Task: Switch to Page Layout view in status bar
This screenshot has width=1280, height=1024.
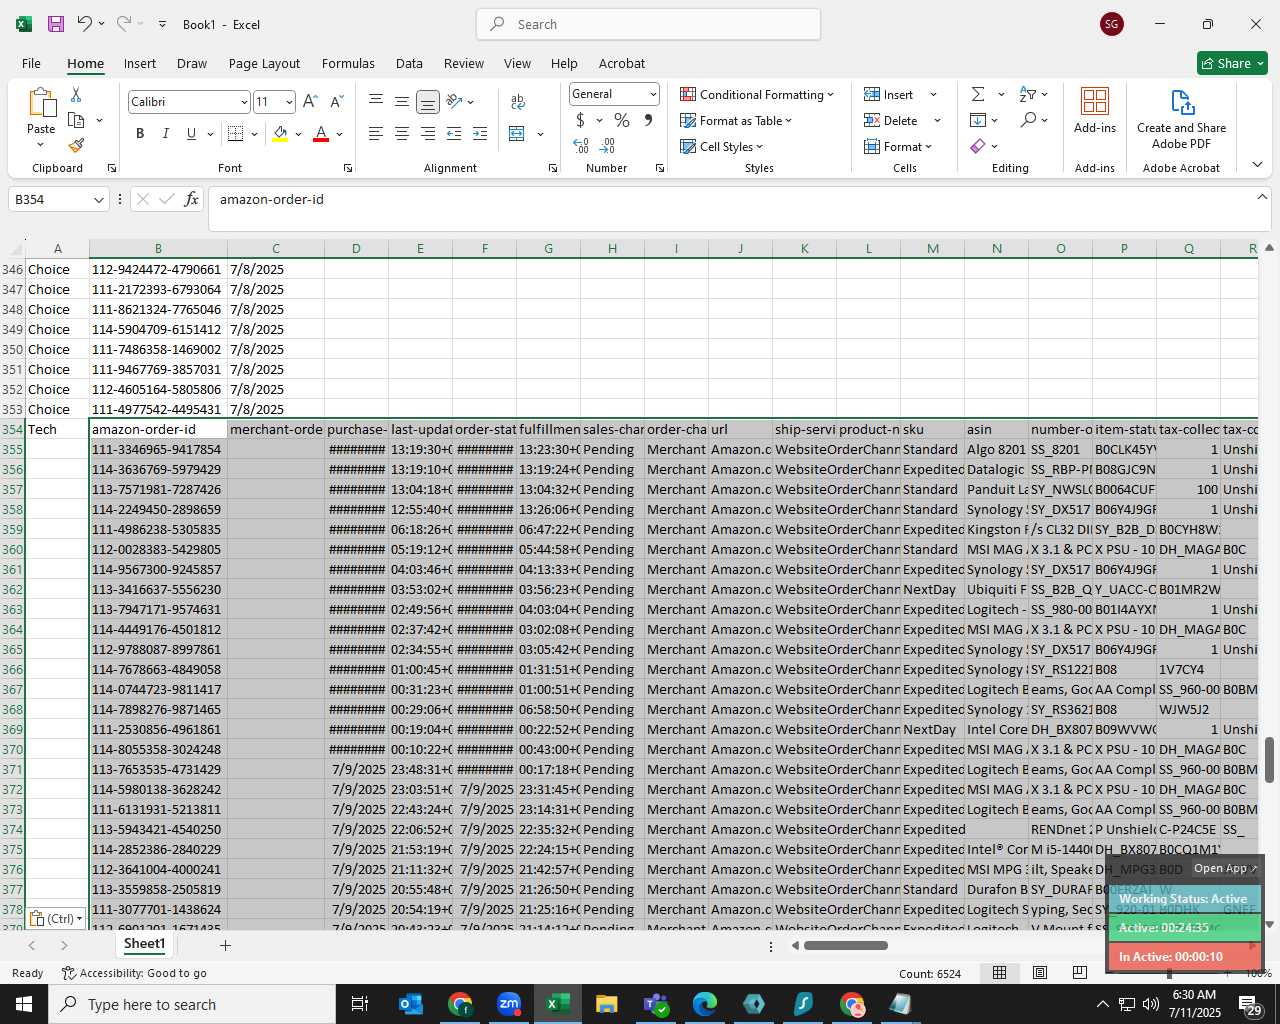Action: (x=1040, y=973)
